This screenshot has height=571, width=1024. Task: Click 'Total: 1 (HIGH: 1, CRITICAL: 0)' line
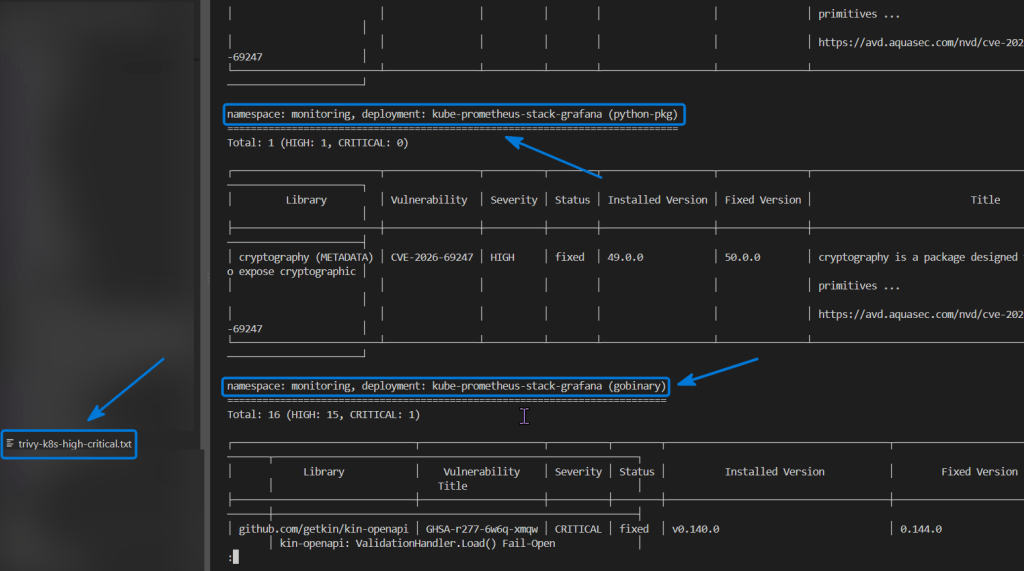tap(317, 143)
